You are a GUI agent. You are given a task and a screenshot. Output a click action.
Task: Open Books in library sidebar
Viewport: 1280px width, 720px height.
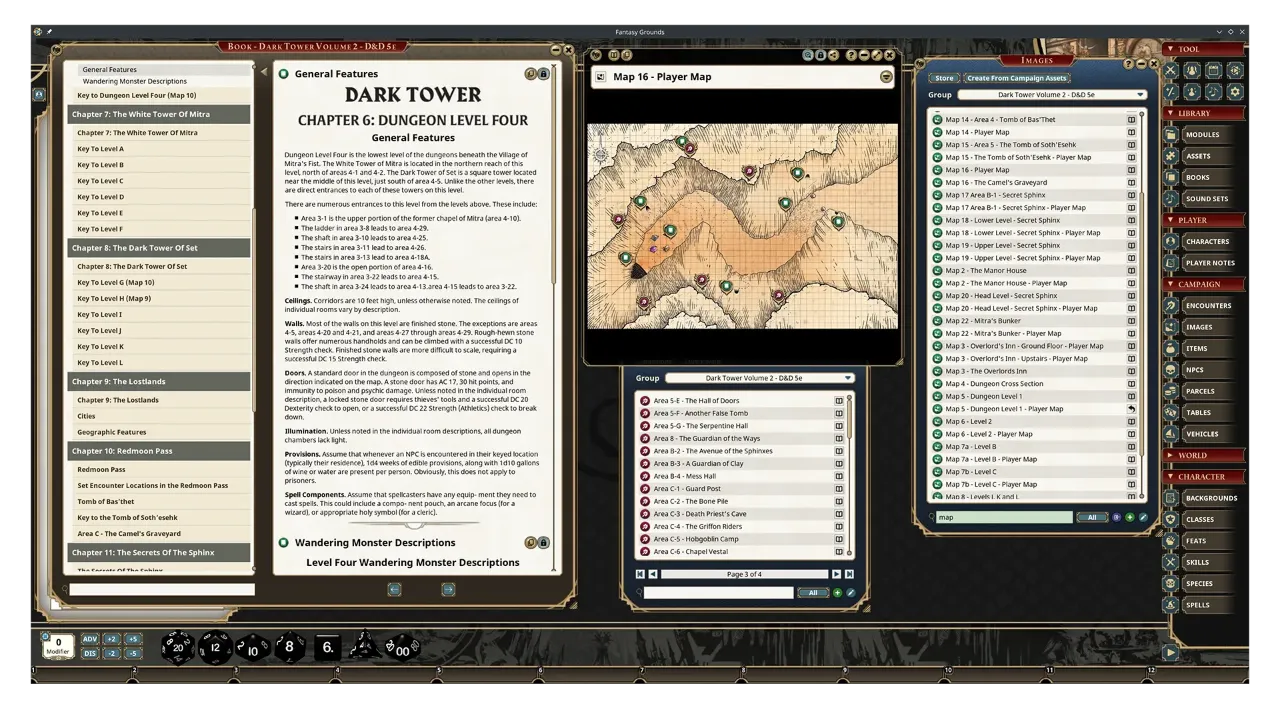point(1198,177)
